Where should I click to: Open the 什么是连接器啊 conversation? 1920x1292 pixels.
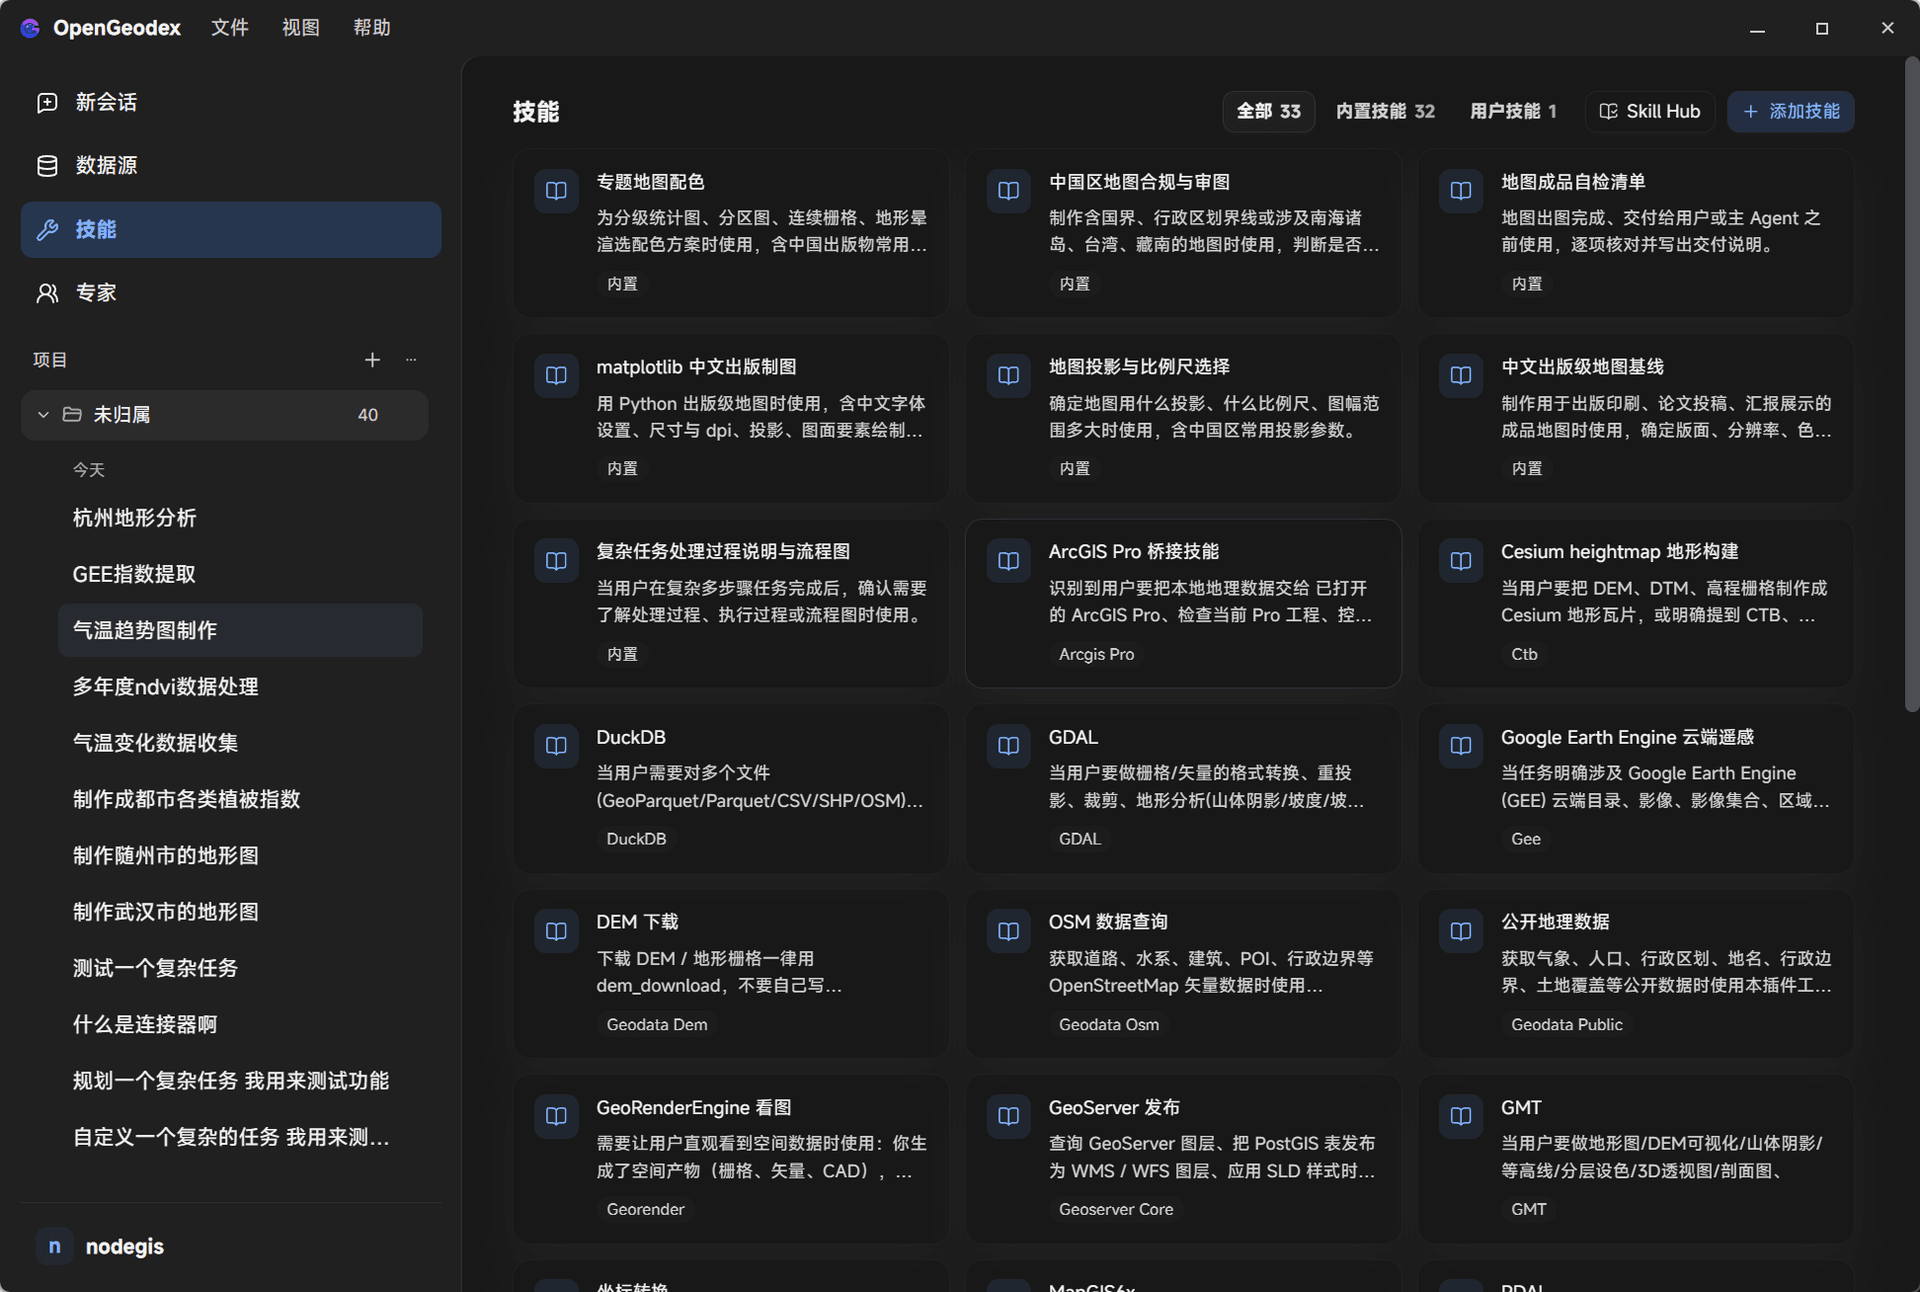[x=240, y=1024]
